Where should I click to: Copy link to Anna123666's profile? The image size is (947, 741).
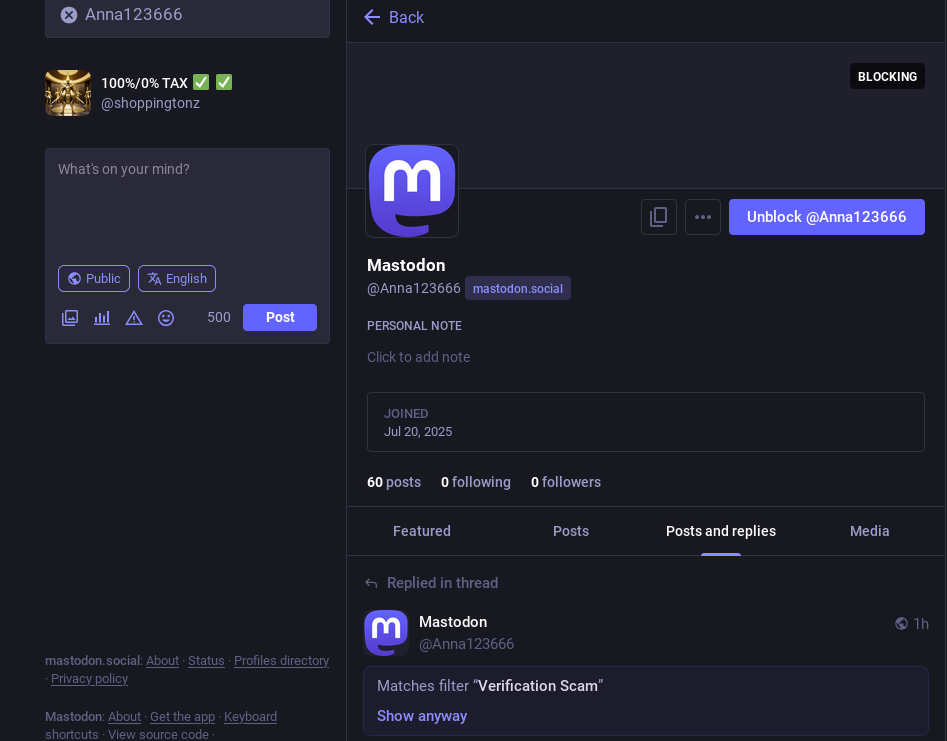(658, 217)
